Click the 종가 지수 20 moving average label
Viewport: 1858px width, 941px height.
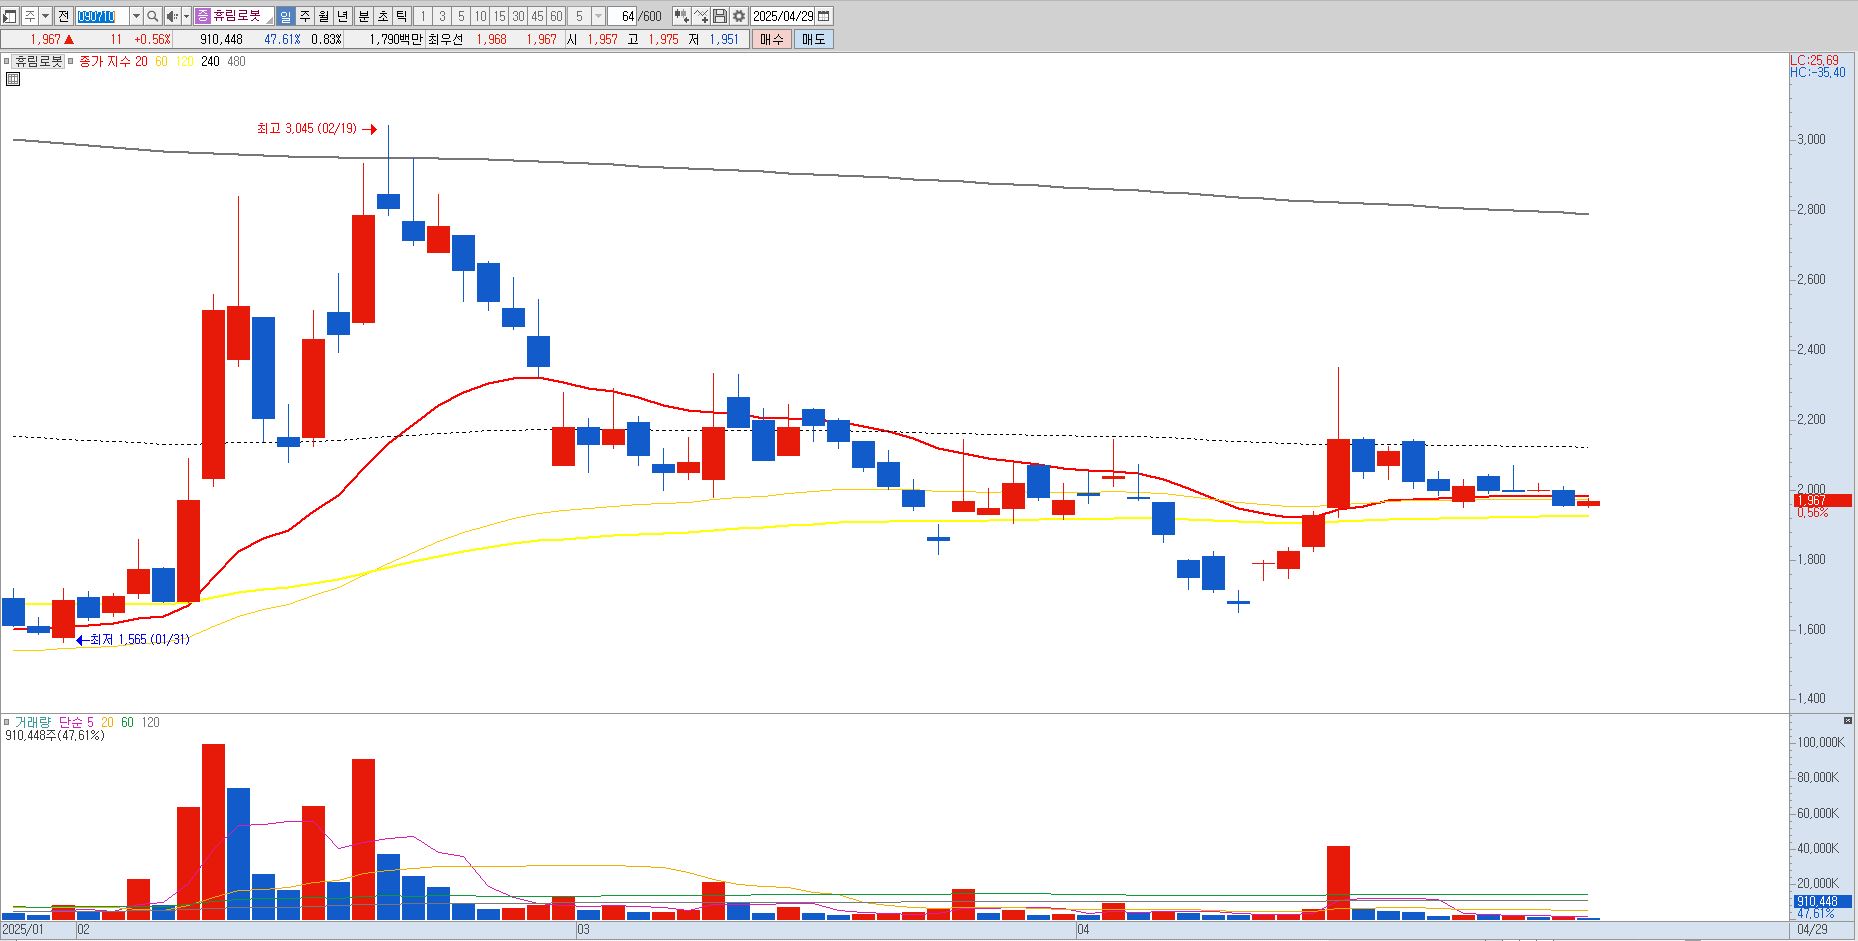pyautogui.click(x=113, y=61)
